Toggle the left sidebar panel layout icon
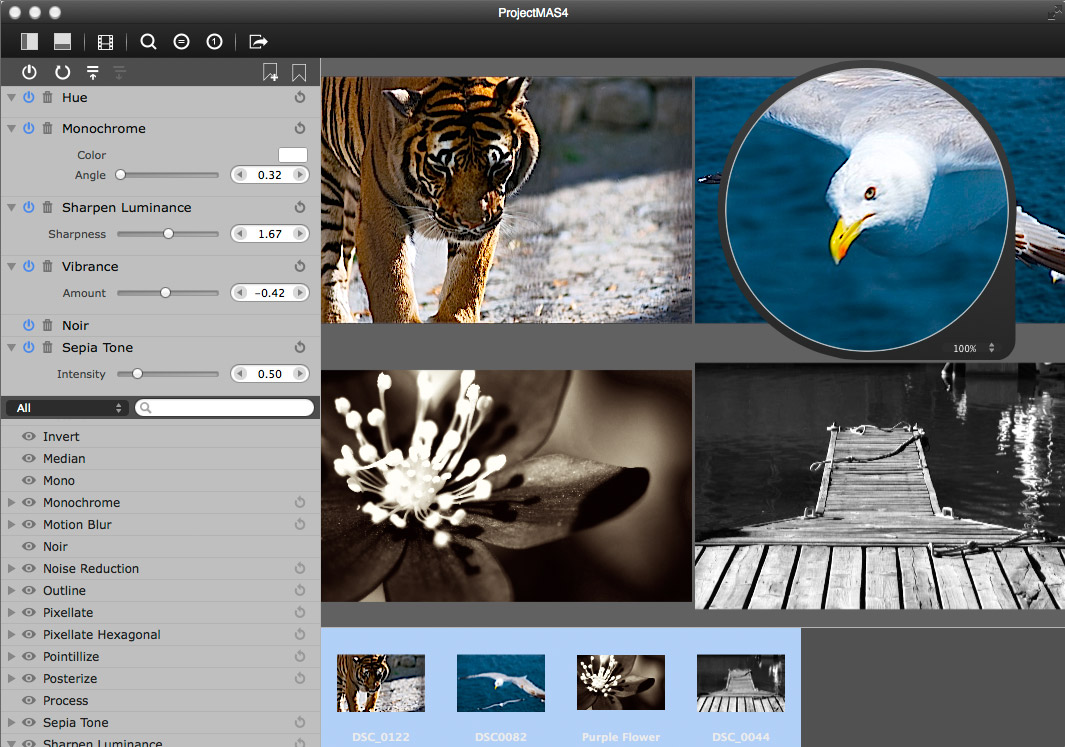Viewport: 1065px width, 747px height. click(x=29, y=42)
